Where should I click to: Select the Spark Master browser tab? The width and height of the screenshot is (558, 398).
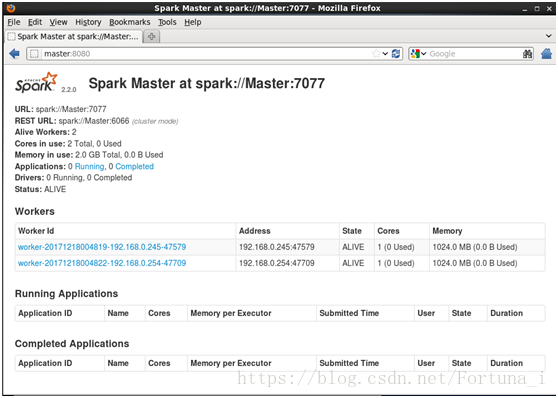[x=74, y=36]
